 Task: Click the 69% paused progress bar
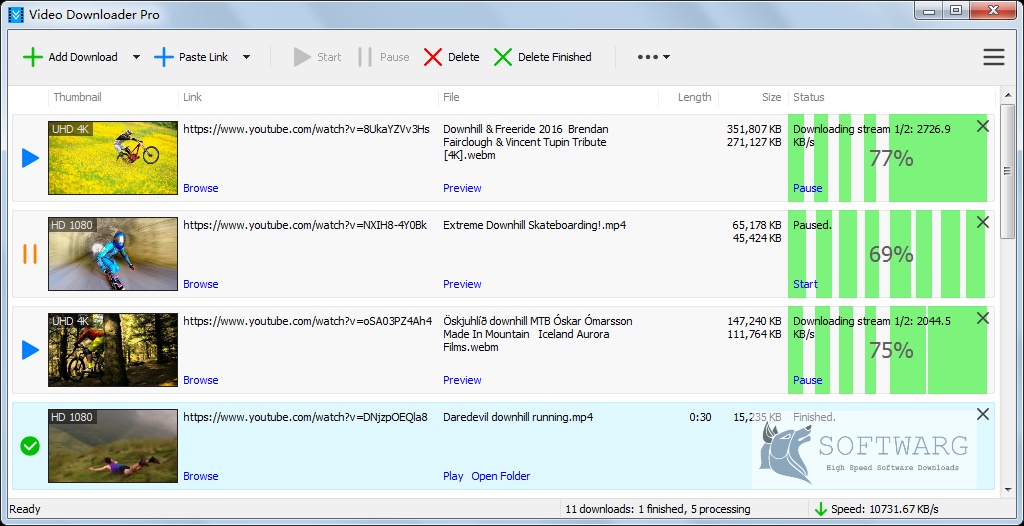click(891, 254)
